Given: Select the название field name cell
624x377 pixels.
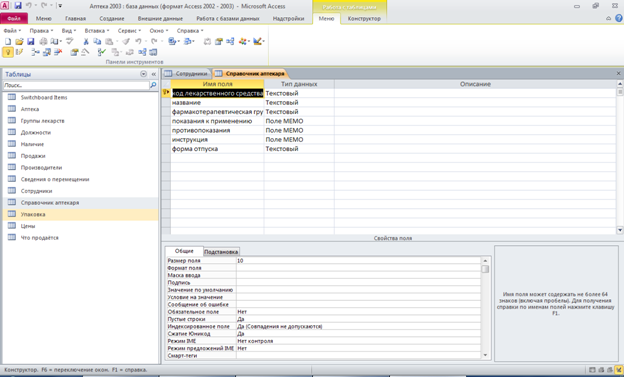Looking at the screenshot, I should 217,102.
